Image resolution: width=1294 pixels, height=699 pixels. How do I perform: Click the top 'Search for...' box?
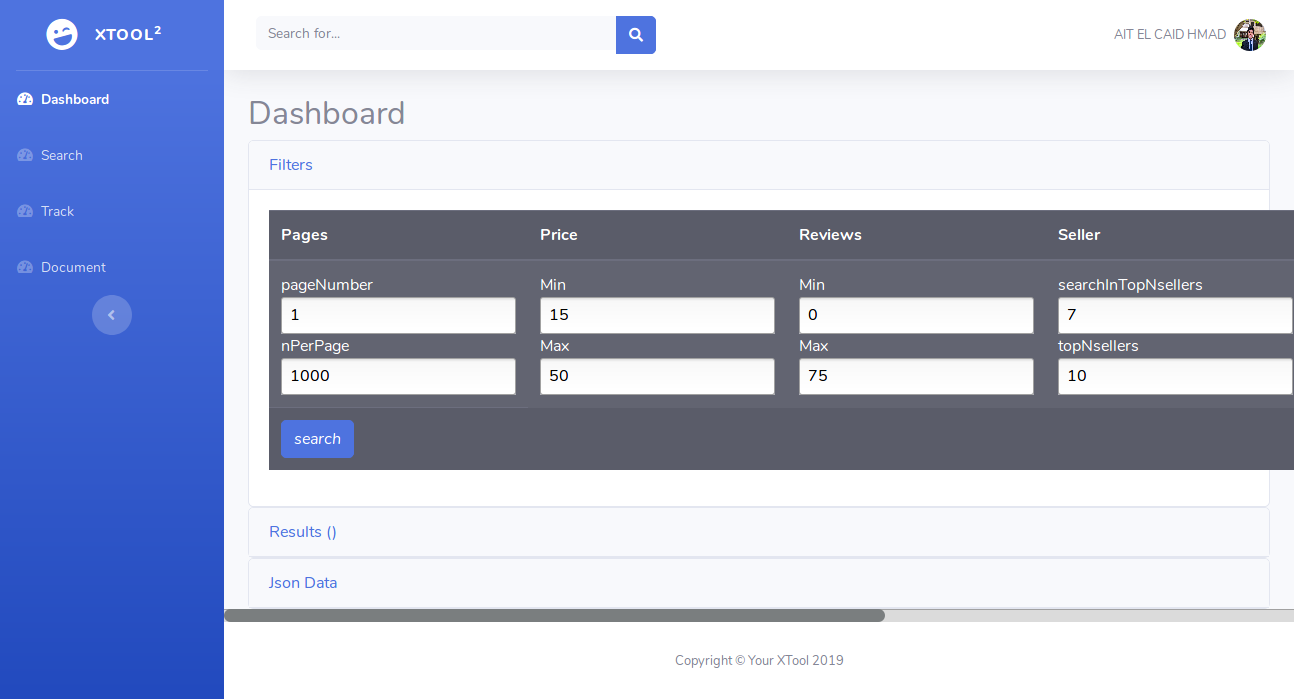click(x=436, y=34)
